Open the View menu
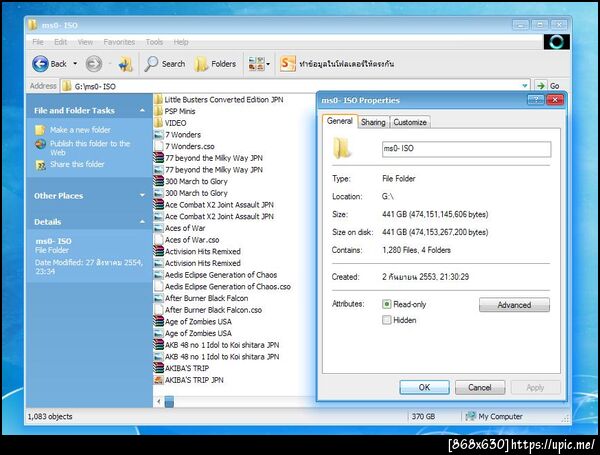The width and height of the screenshot is (600, 455). (x=85, y=42)
